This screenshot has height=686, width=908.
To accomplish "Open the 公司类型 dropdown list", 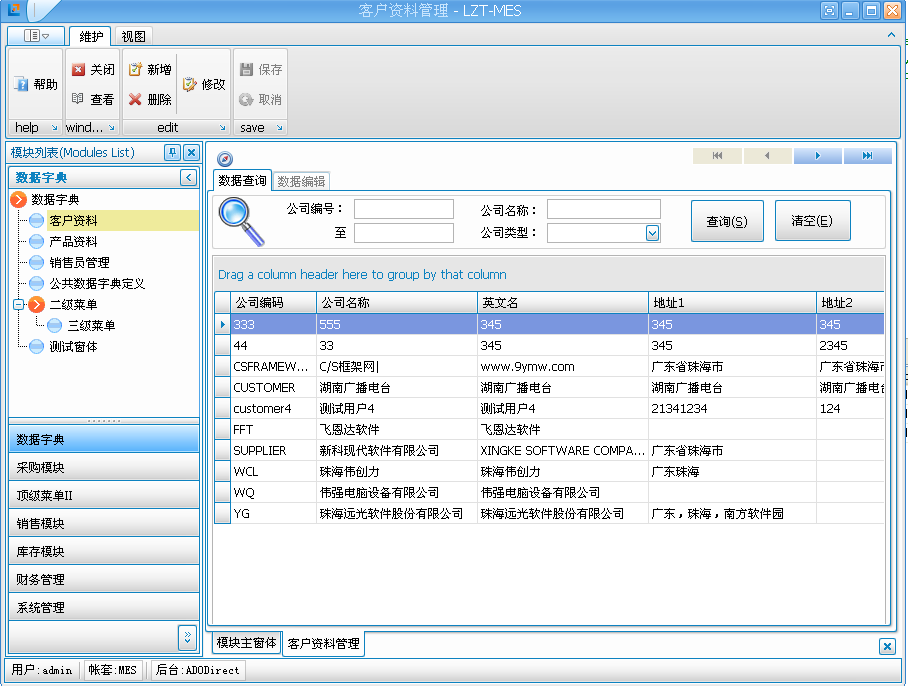I will 652,233.
